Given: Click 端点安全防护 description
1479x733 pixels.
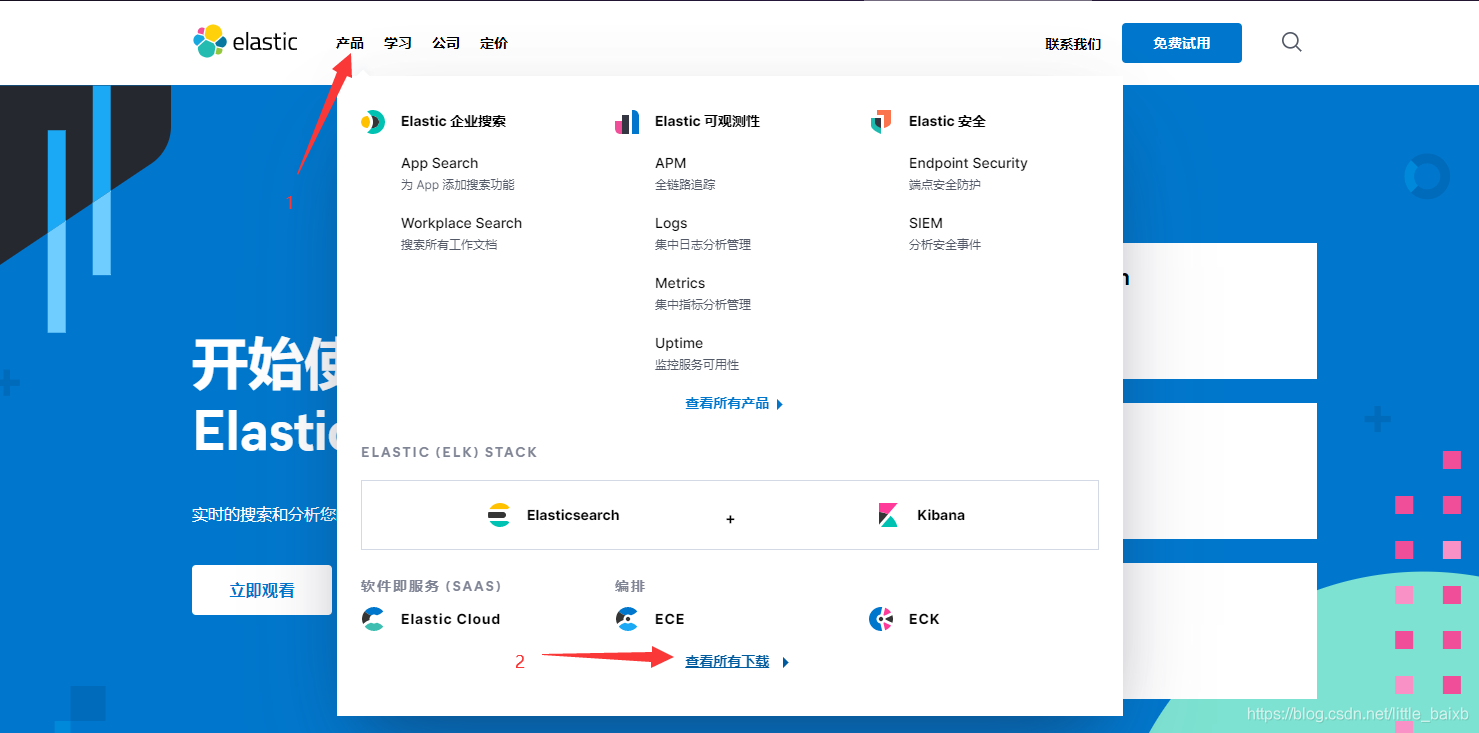Looking at the screenshot, I should click(945, 185).
